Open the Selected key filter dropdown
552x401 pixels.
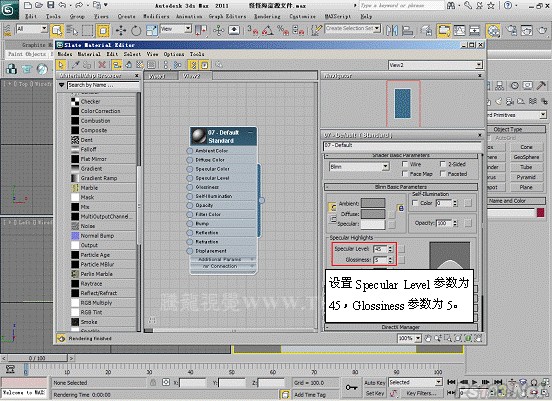pyautogui.click(x=415, y=382)
